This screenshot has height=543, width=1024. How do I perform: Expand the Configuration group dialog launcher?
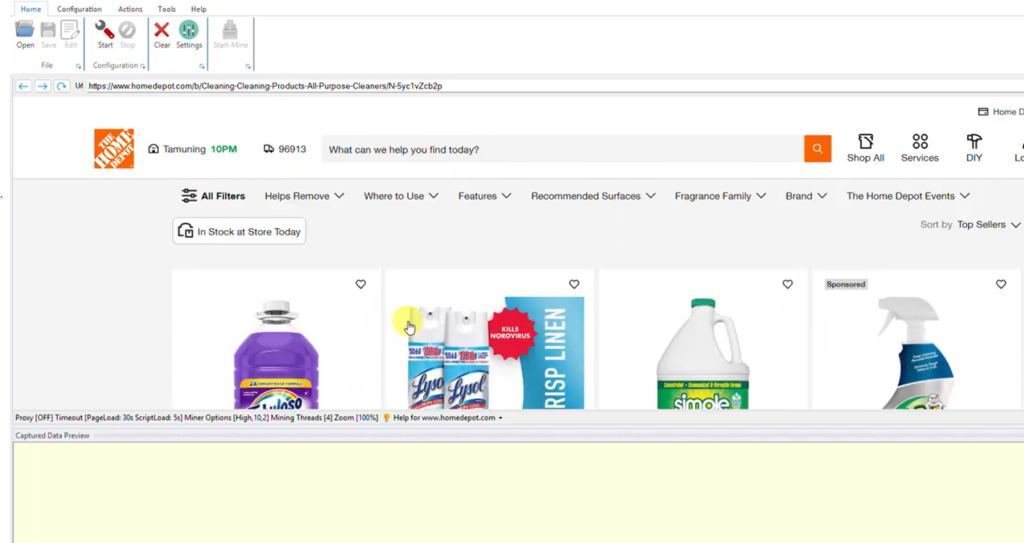pyautogui.click(x=142, y=66)
